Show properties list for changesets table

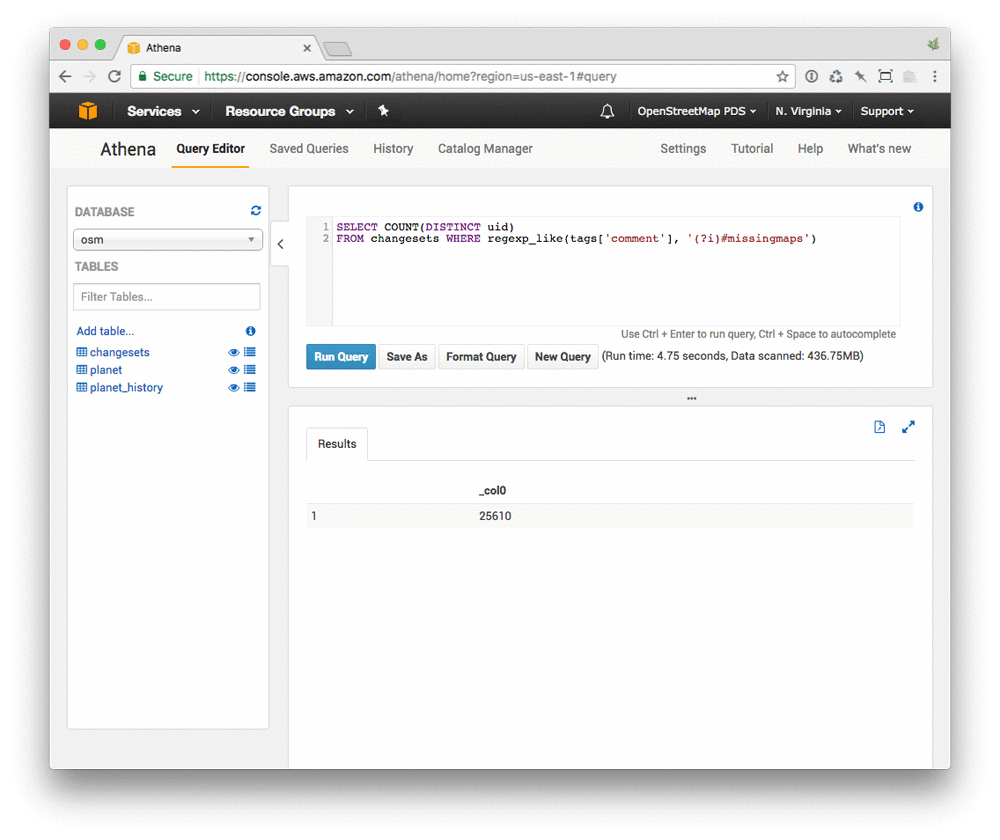[x=250, y=352]
